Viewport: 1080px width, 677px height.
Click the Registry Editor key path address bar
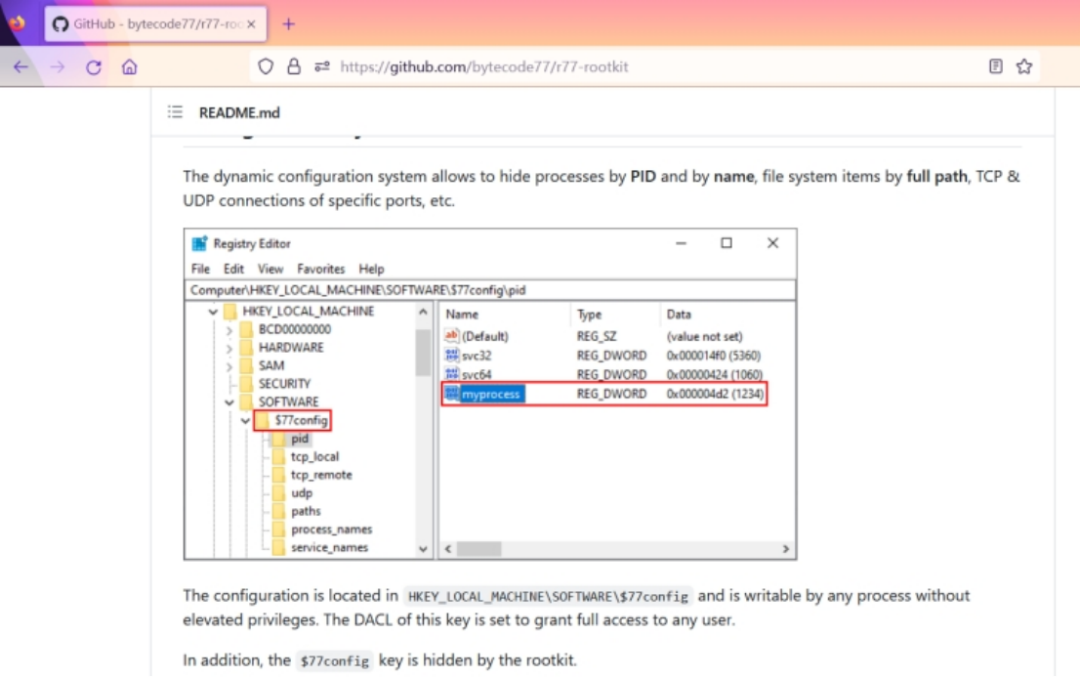click(x=490, y=290)
